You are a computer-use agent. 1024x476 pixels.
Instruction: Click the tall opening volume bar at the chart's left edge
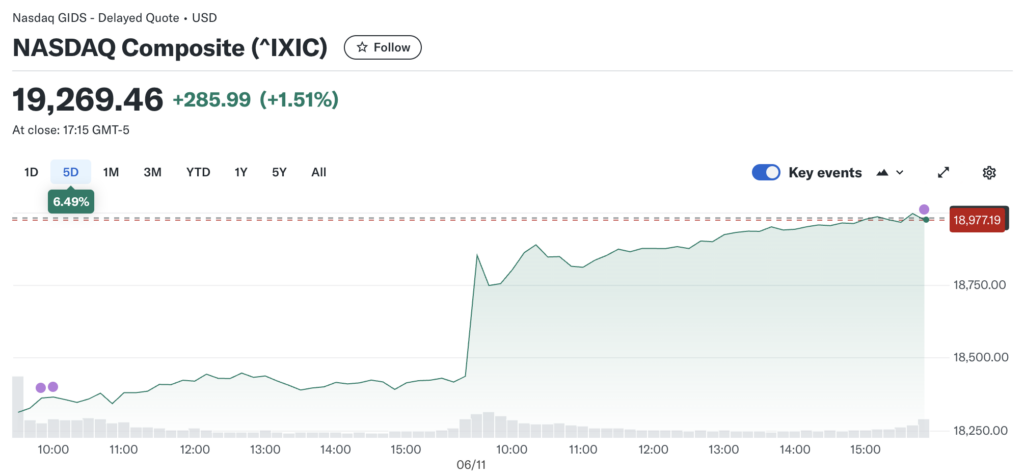point(17,406)
